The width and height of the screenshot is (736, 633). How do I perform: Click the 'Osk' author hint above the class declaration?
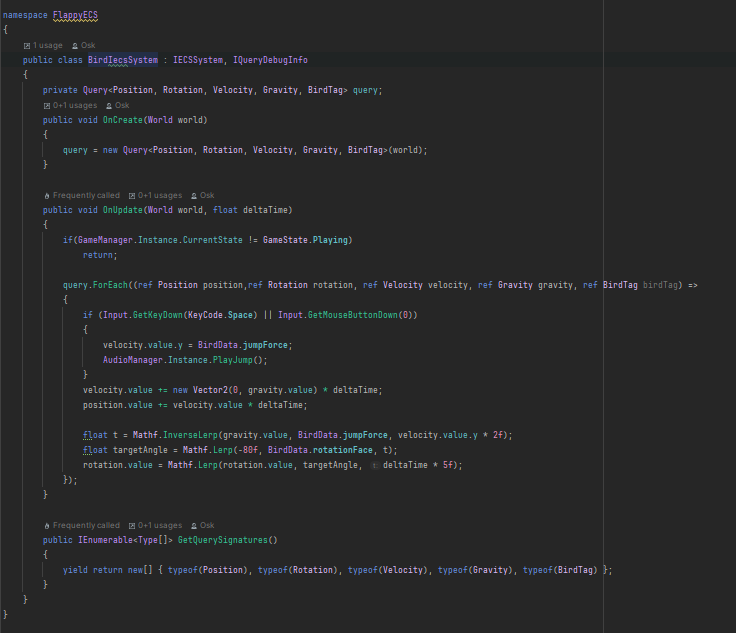pos(84,46)
